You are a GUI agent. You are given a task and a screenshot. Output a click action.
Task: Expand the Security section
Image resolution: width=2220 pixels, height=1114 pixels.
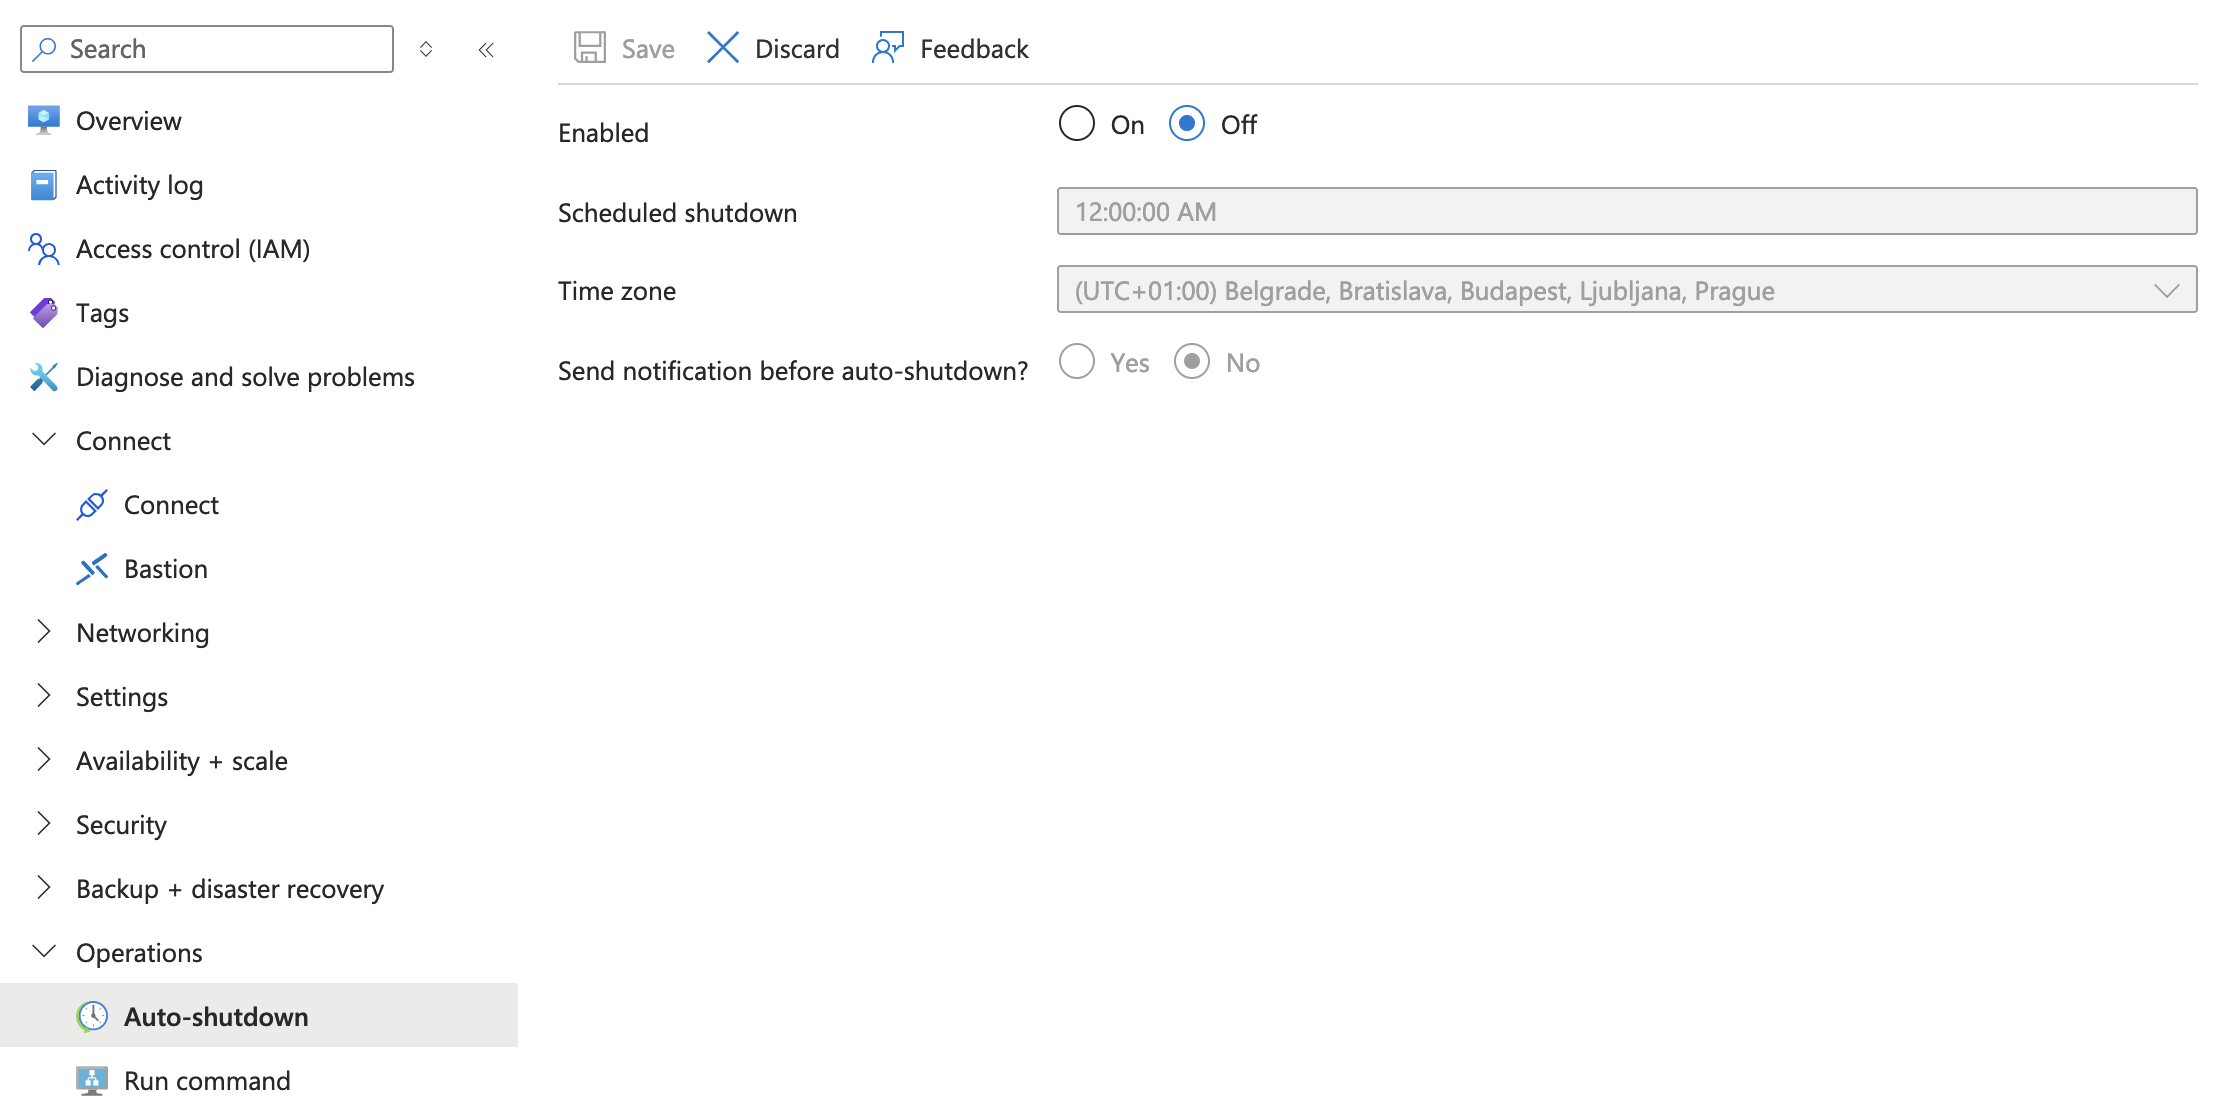click(43, 824)
